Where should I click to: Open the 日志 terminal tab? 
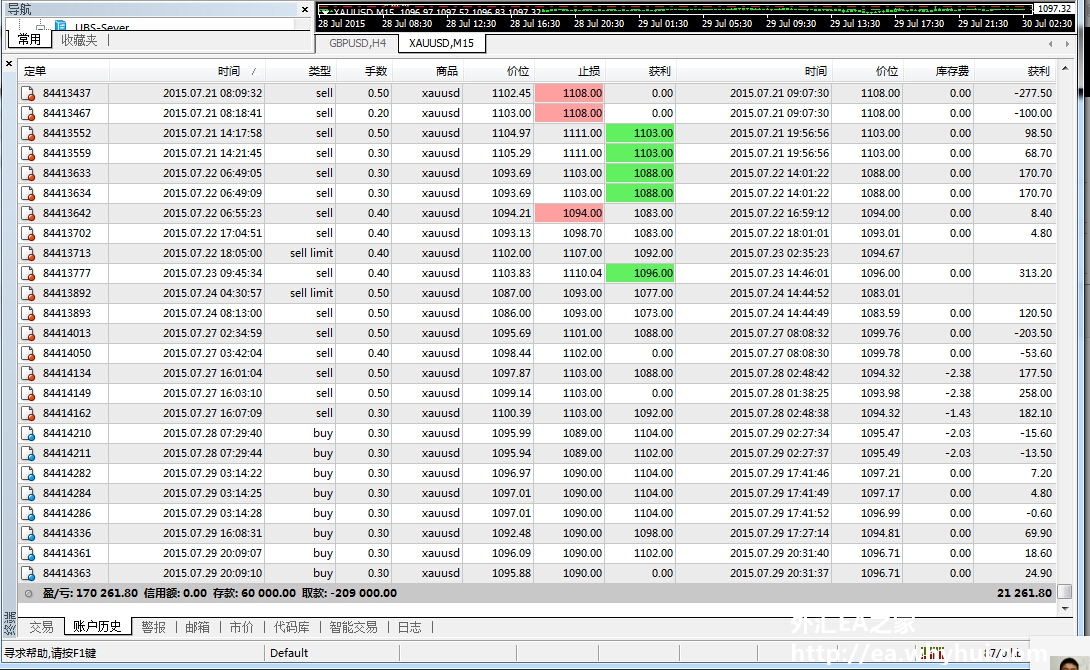(409, 627)
